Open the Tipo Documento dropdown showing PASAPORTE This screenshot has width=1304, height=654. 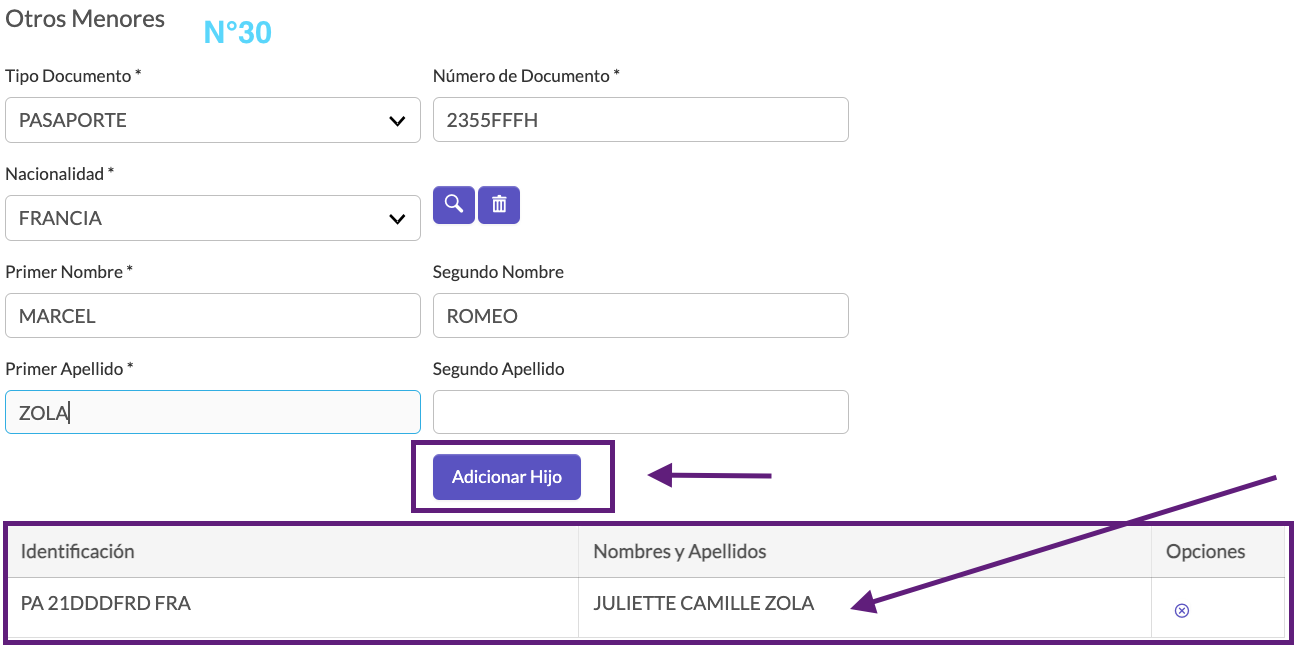pyautogui.click(x=213, y=120)
